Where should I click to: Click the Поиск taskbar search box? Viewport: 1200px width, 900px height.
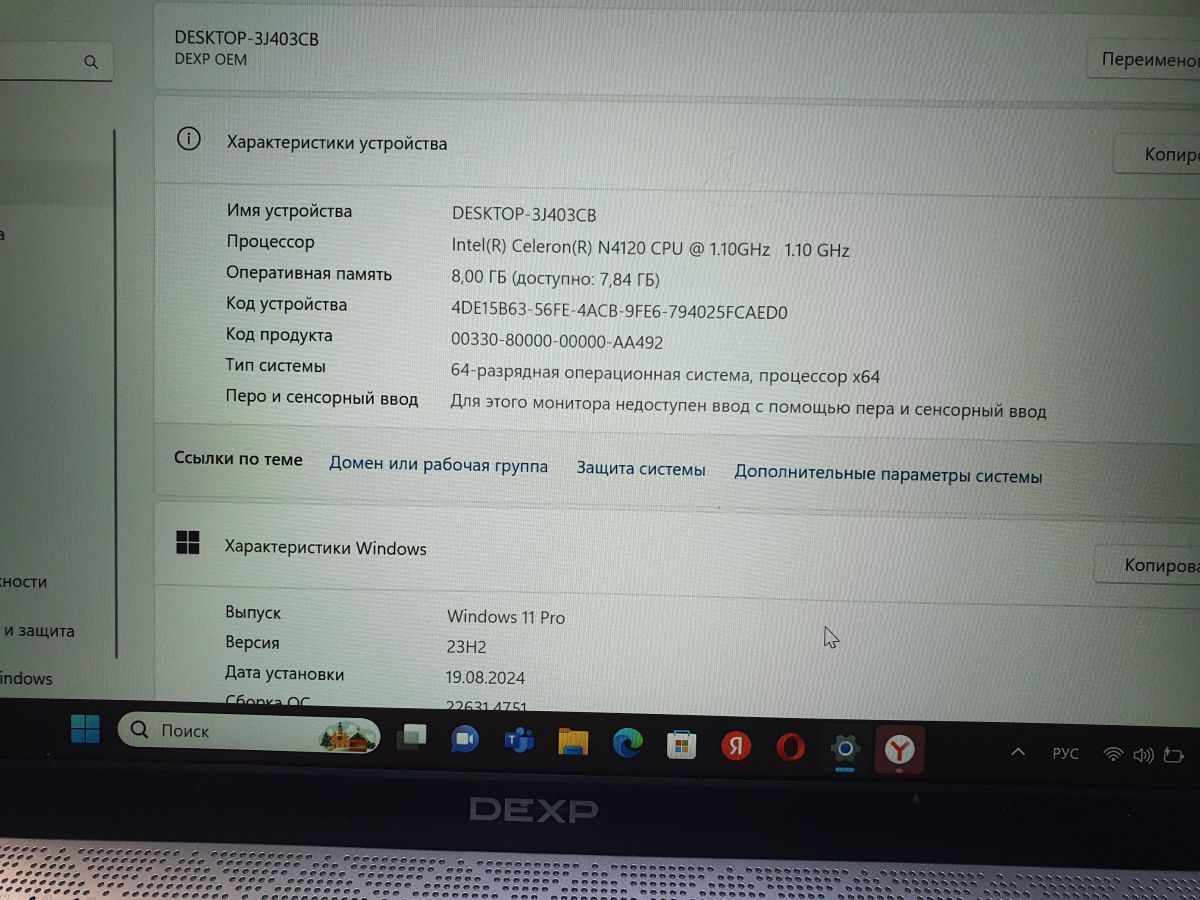(248, 733)
